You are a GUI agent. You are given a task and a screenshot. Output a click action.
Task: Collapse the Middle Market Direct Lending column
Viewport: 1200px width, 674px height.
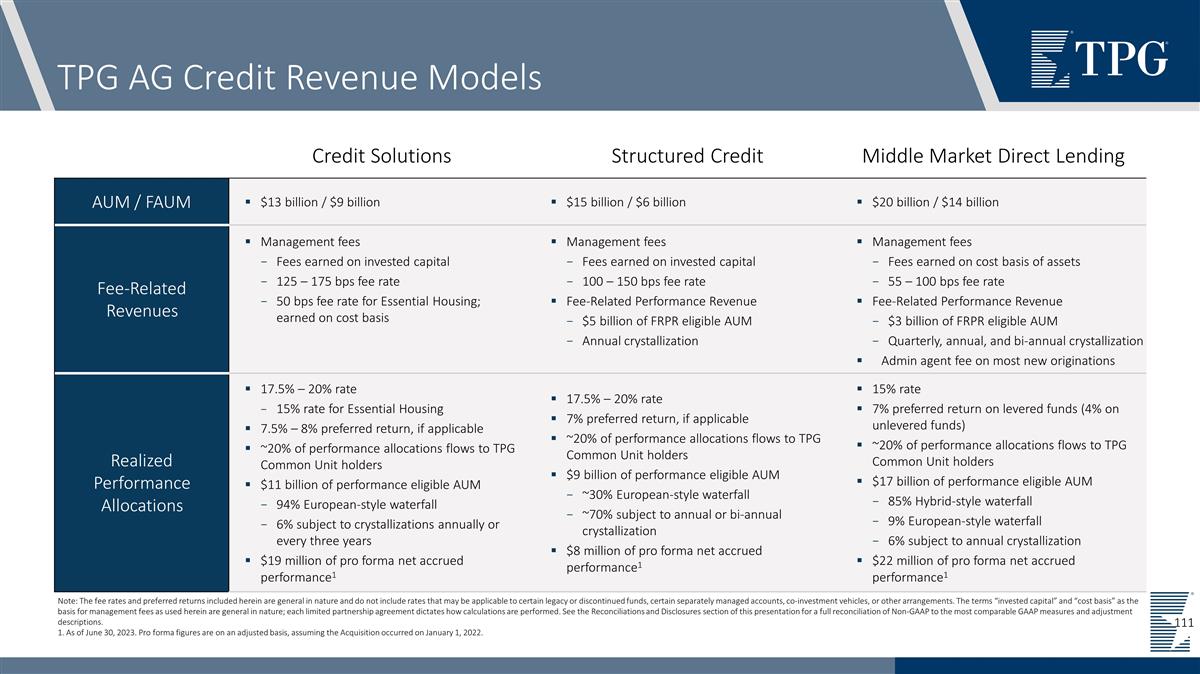pyautogui.click(x=993, y=155)
